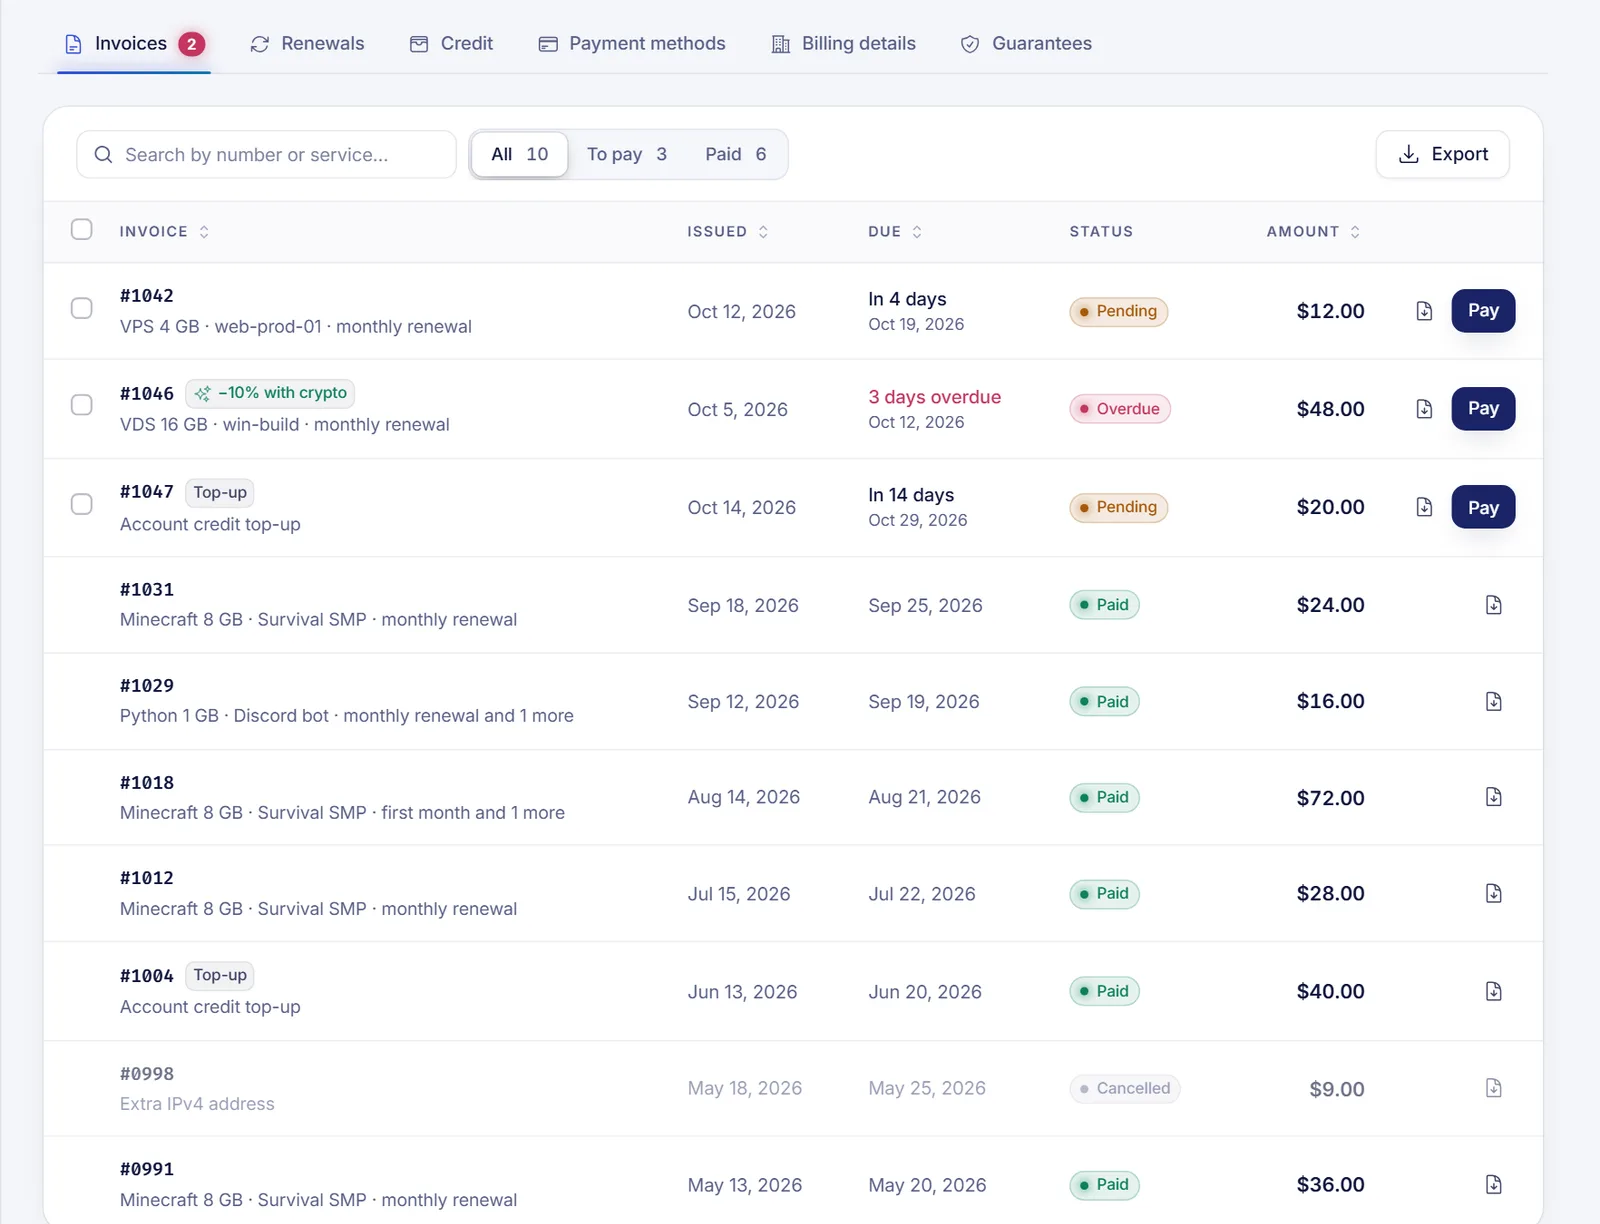Tick the checkbox for invoice #1046

tap(82, 405)
